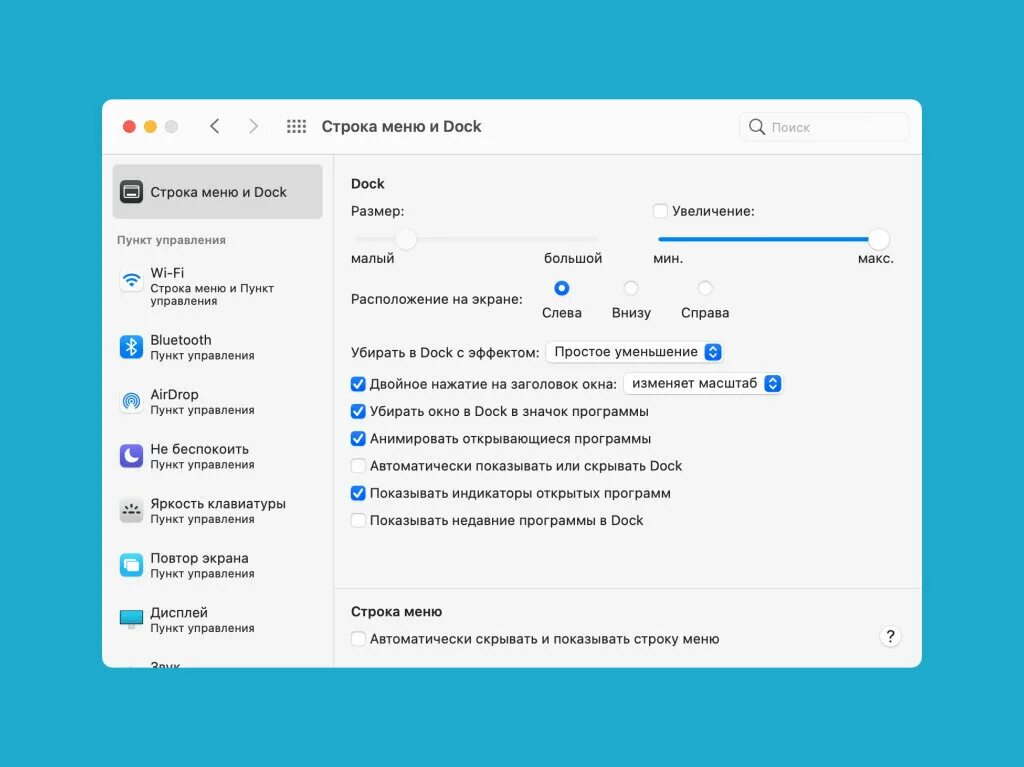Image resolution: width=1024 pixels, height=767 pixels.
Task: Click the forward navigation arrow
Action: click(x=253, y=126)
